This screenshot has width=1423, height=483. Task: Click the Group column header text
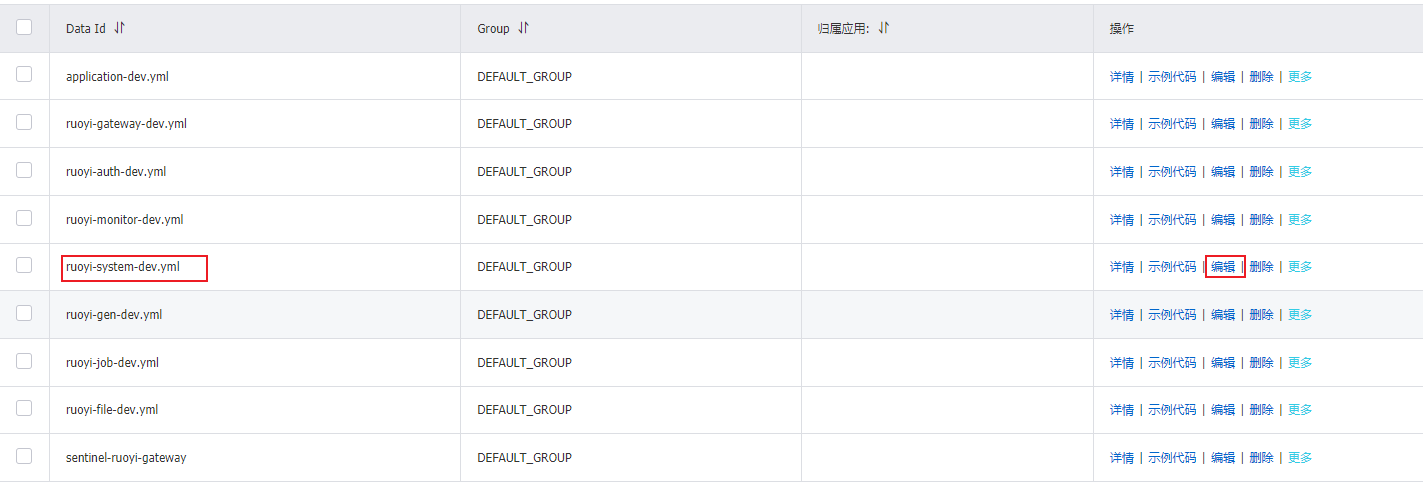[493, 29]
